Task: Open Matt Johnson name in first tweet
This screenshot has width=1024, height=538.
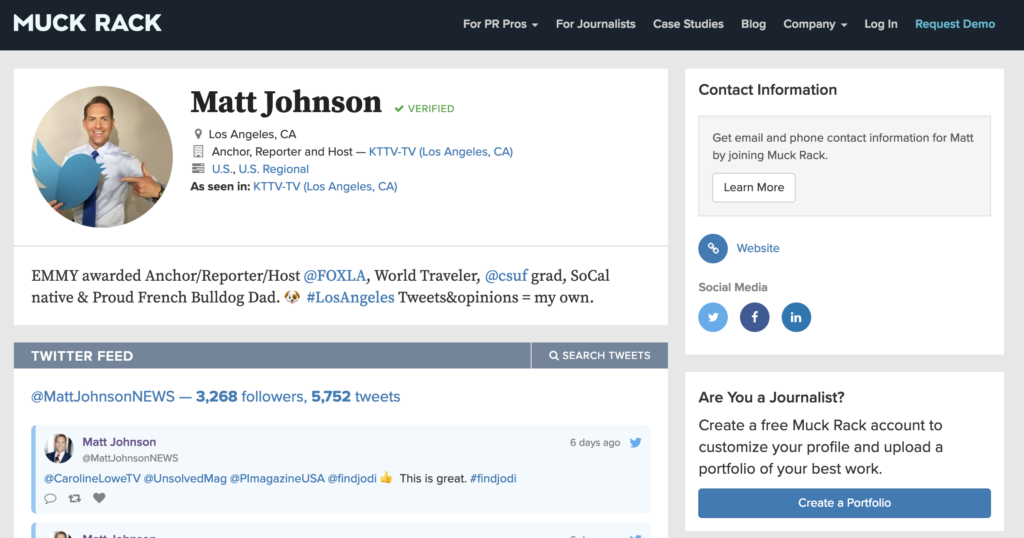Action: (119, 442)
